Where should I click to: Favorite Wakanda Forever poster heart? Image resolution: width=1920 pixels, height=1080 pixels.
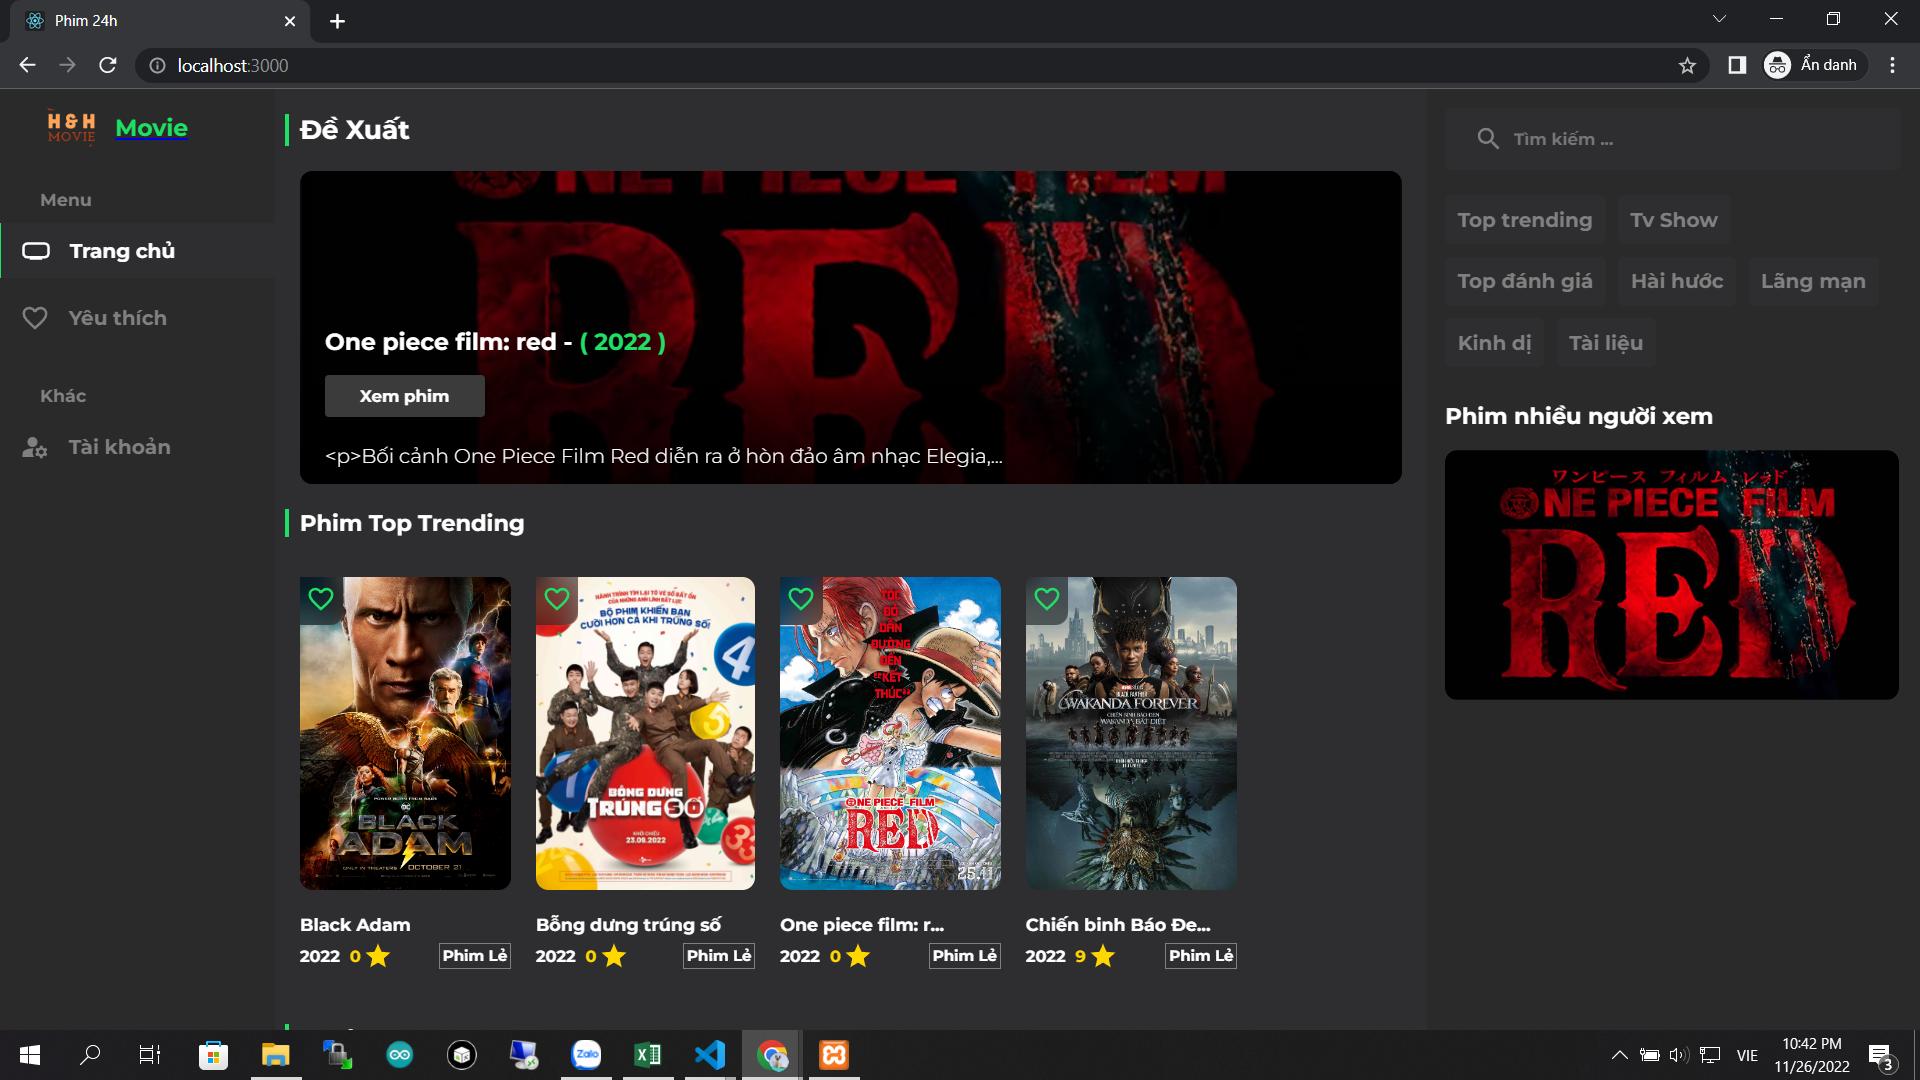[x=1047, y=599]
